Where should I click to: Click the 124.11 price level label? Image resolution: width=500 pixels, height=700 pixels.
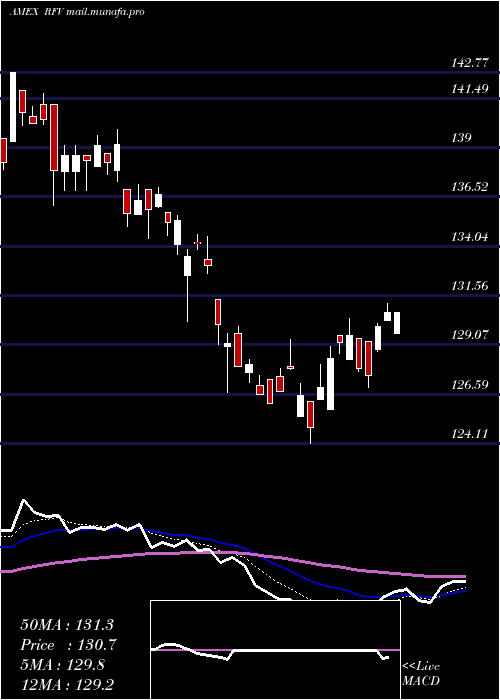click(x=470, y=433)
